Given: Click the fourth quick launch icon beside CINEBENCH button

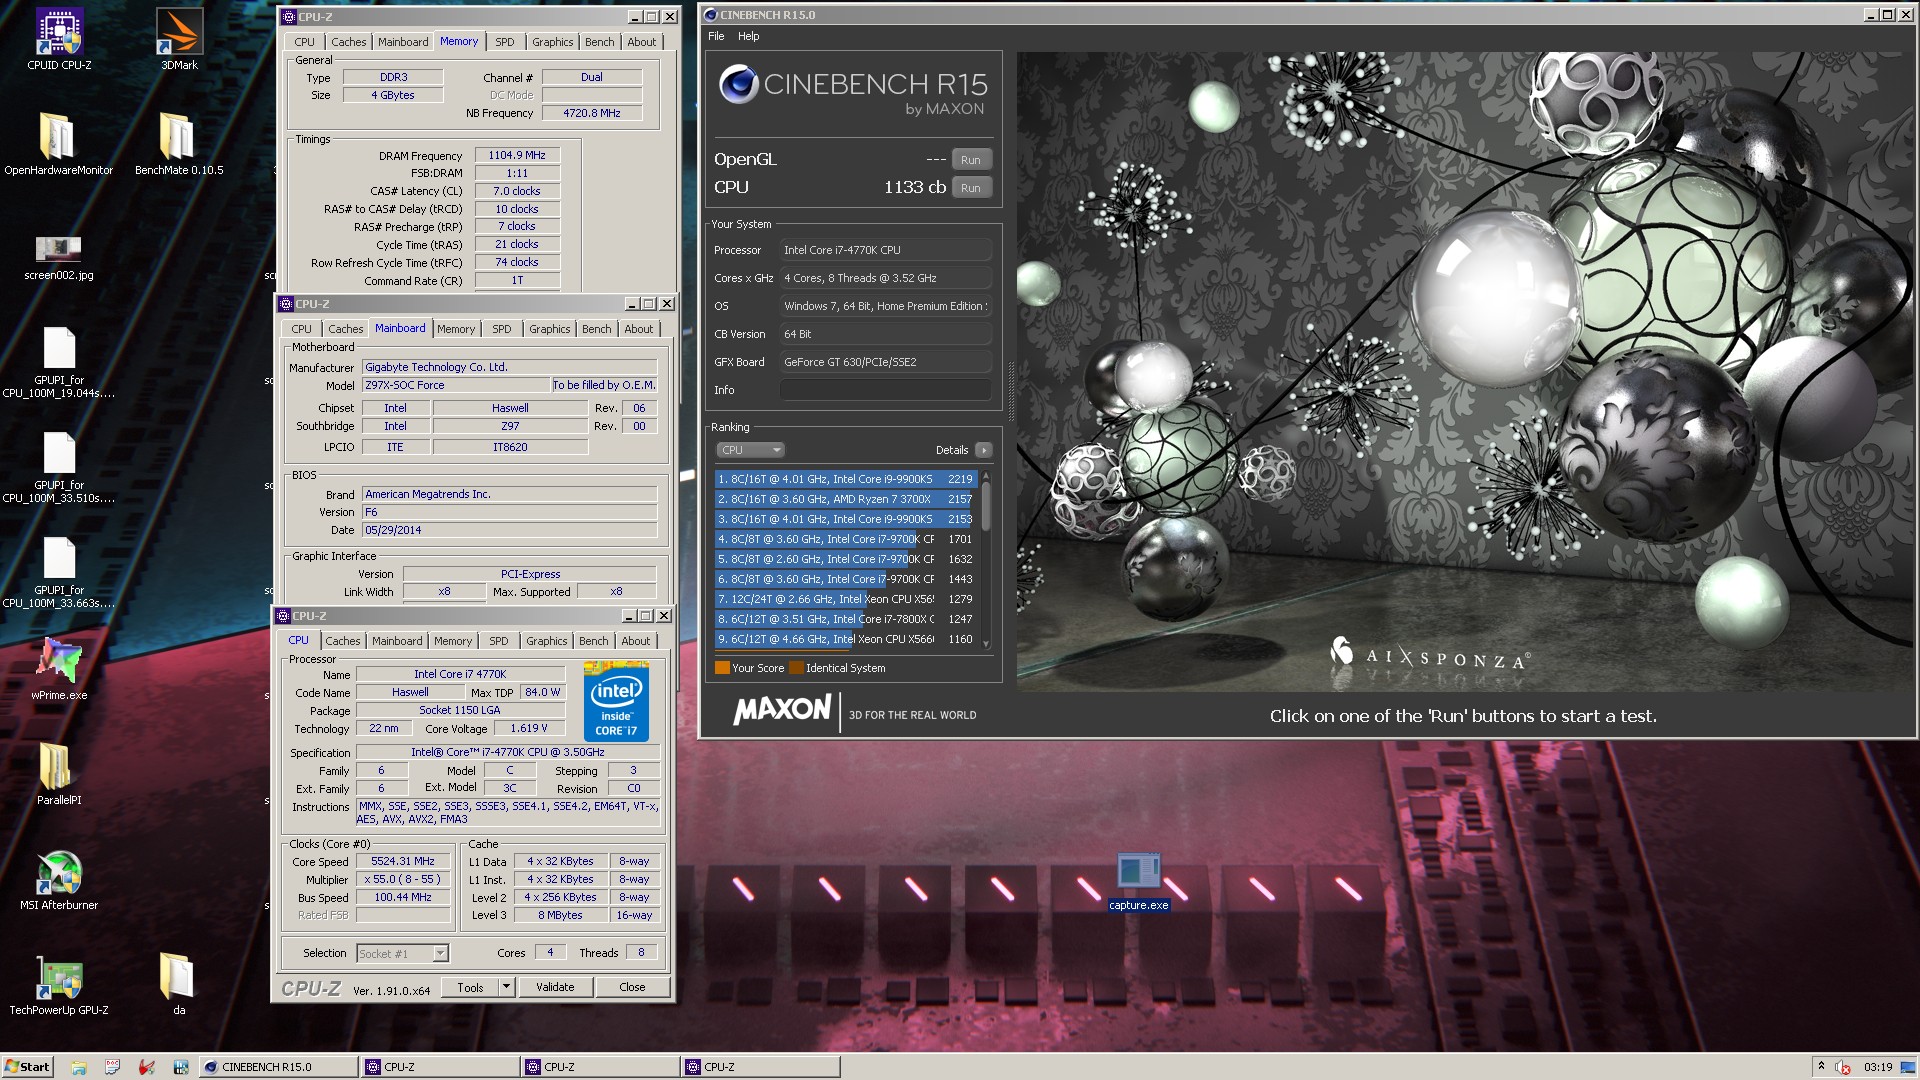Looking at the screenshot, I should point(180,1067).
